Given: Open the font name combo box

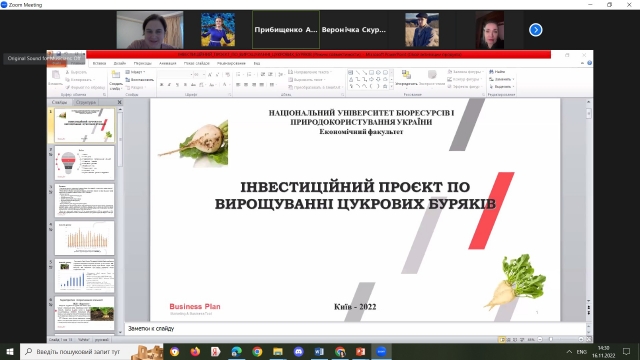Looking at the screenshot, I should [175, 75].
